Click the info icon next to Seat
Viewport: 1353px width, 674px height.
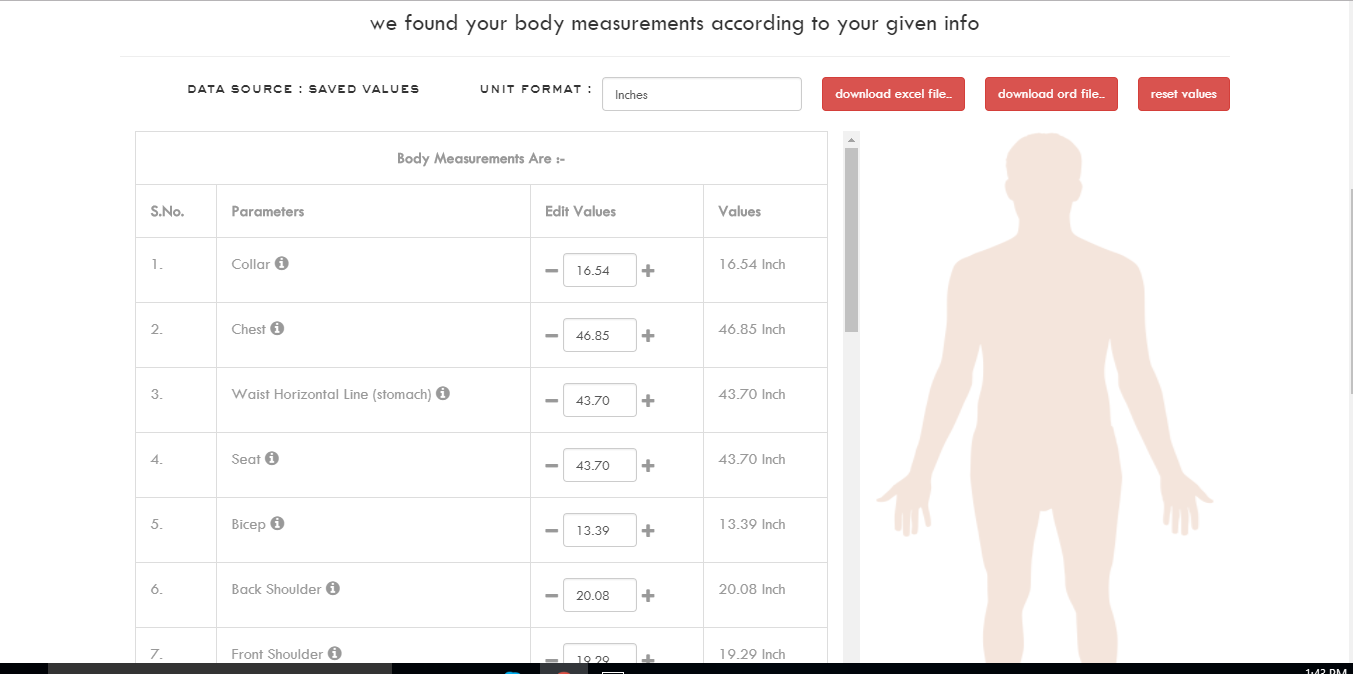point(272,459)
